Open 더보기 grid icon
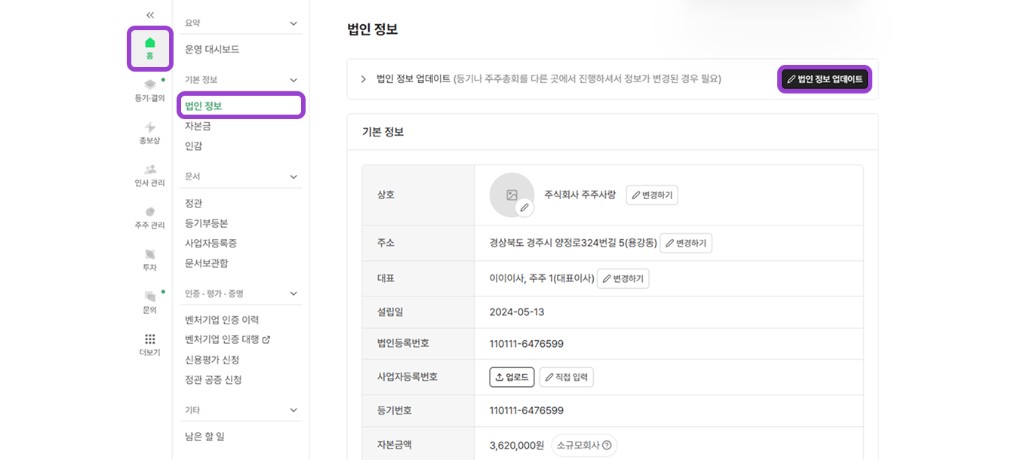Viewport: 1024px width, 460px height. pyautogui.click(x=150, y=345)
